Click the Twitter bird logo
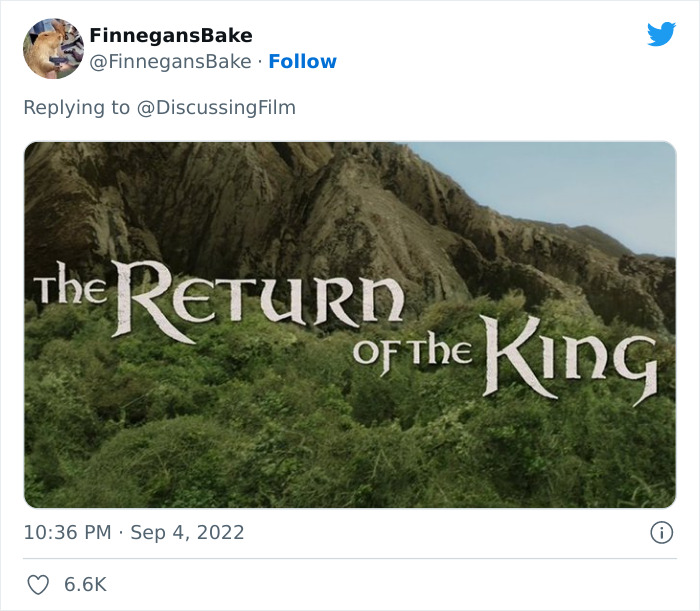This screenshot has height=611, width=700. (661, 34)
